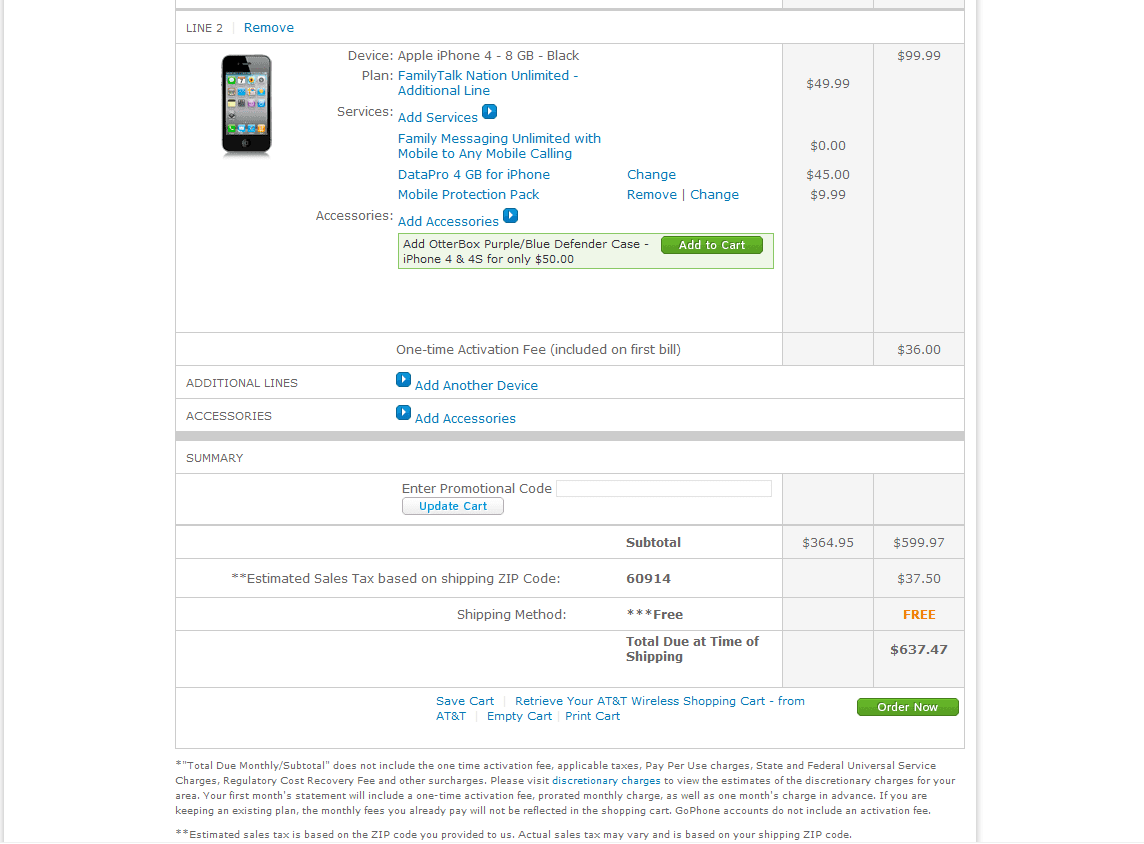The height and width of the screenshot is (844, 1144).
Task: Remove the Mobile Protection Pack
Action: (x=652, y=195)
